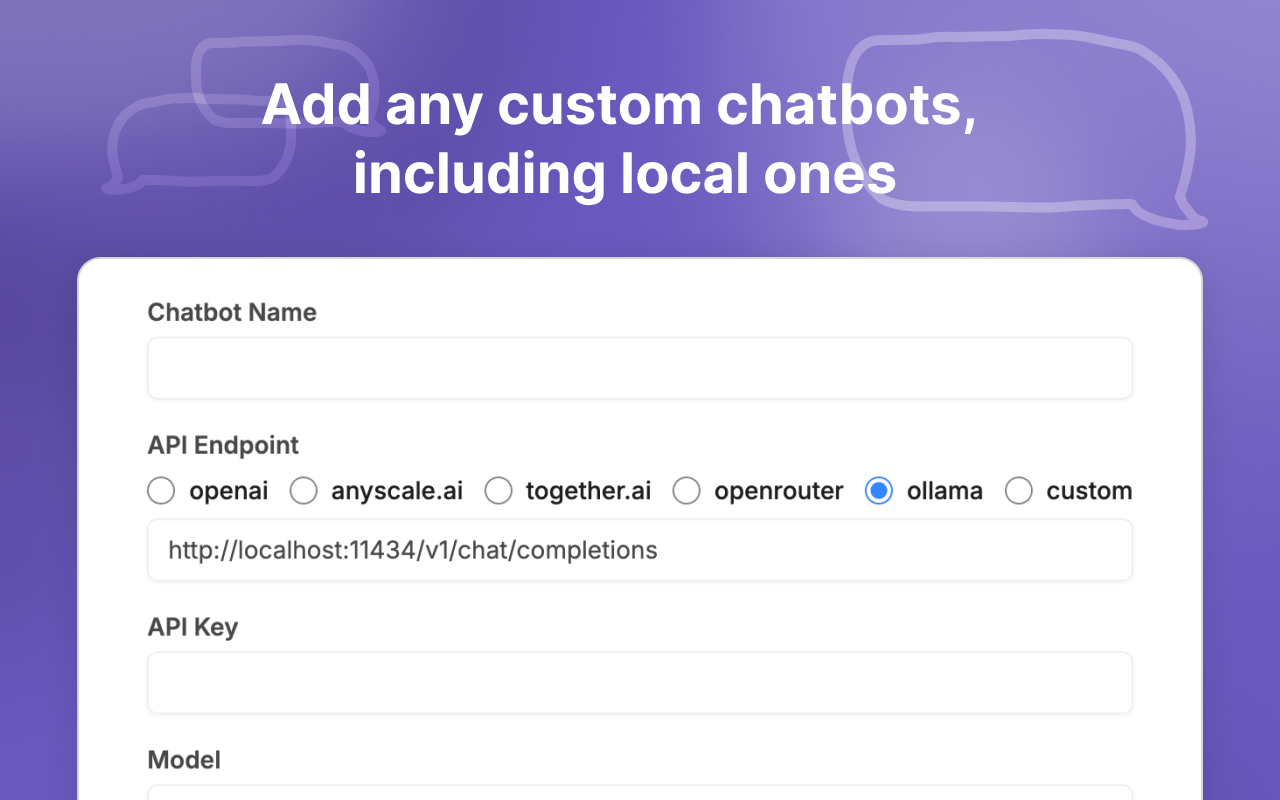Screen dimensions: 1280x800
Task: Choose together.ai as the API endpoint
Action: [x=498, y=491]
